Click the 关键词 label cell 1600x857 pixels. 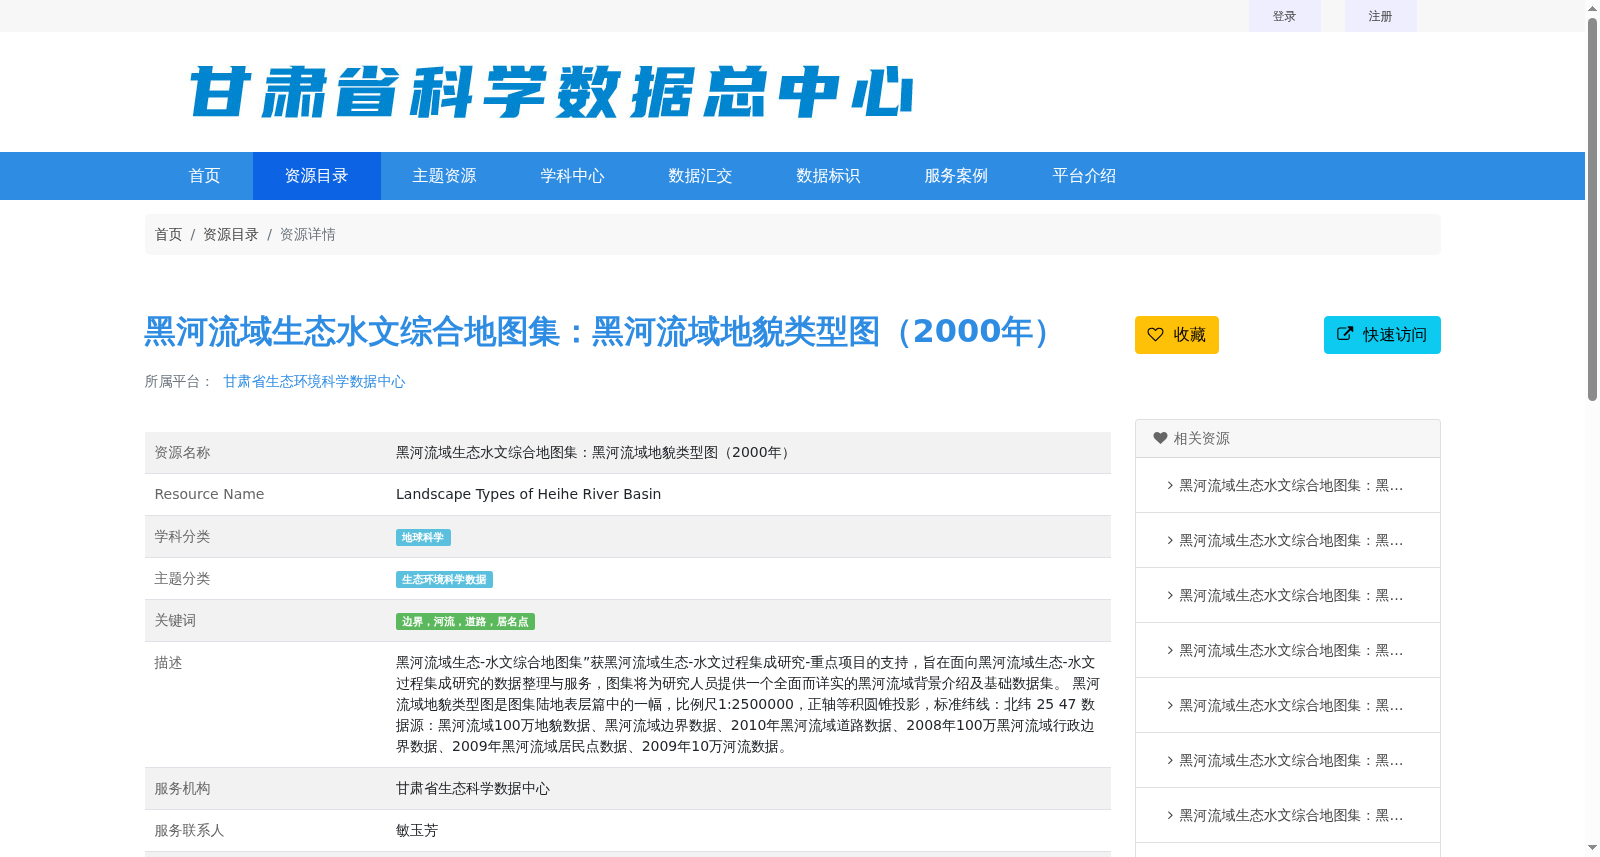(x=265, y=621)
